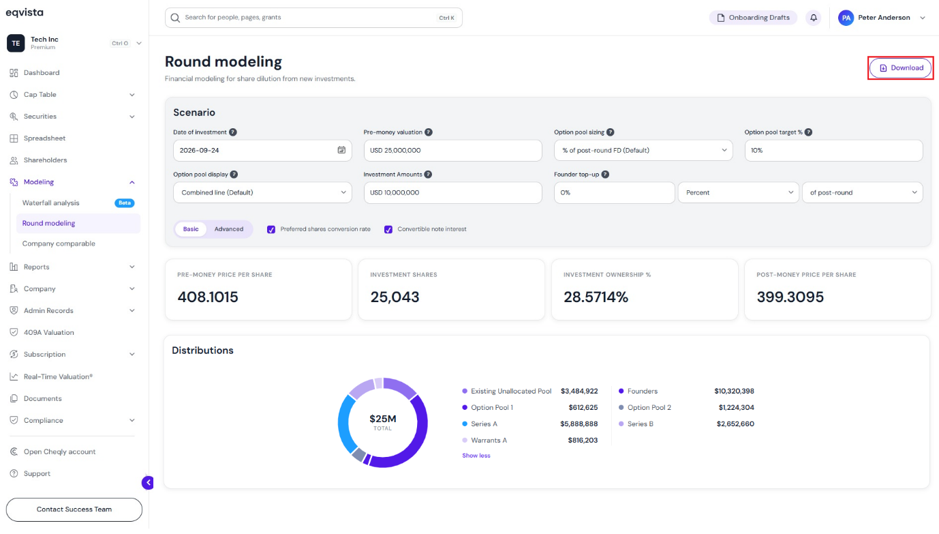Click Contact Success Team button
Screen dimensions: 939x534
[x=74, y=509]
